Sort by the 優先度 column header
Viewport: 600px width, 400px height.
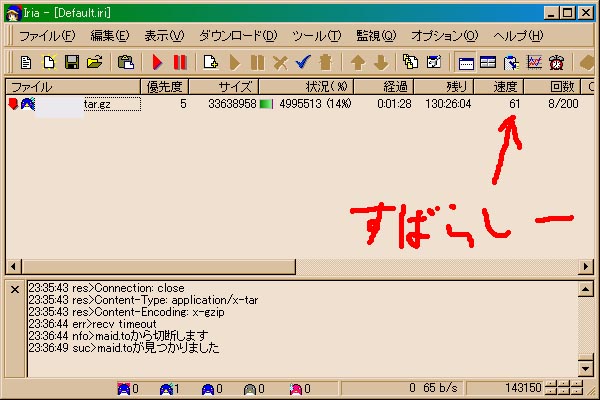(165, 87)
